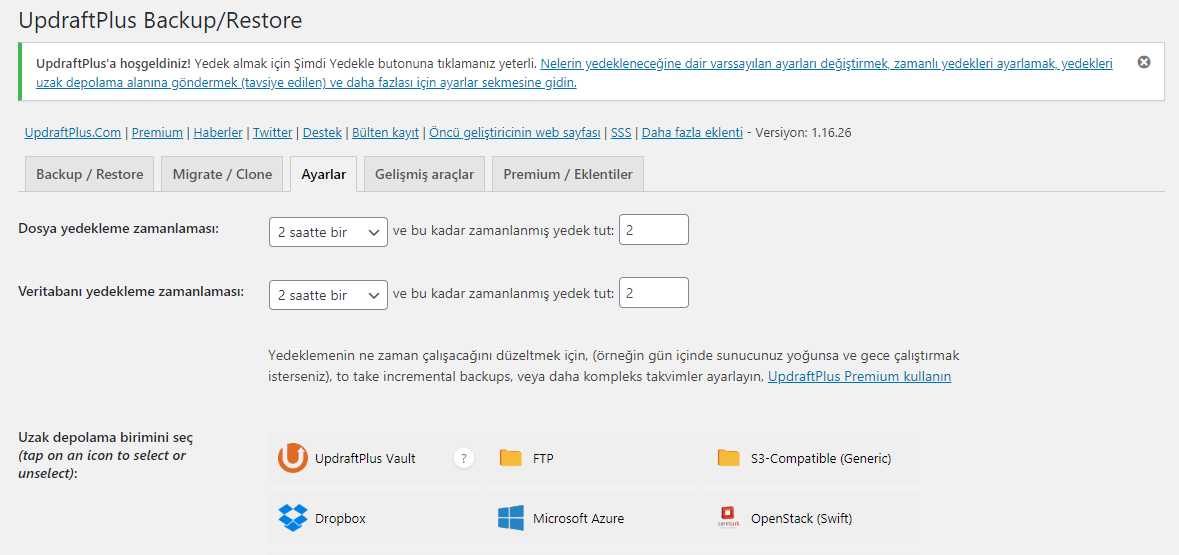Image resolution: width=1179 pixels, height=555 pixels.
Task: Open the file backup schedule dropdown
Action: click(x=329, y=232)
